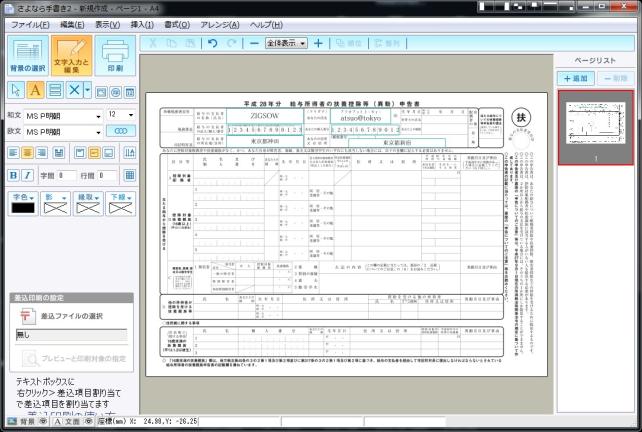
Task: Open the 全体表示 zoom level dropdown
Action: click(286, 43)
